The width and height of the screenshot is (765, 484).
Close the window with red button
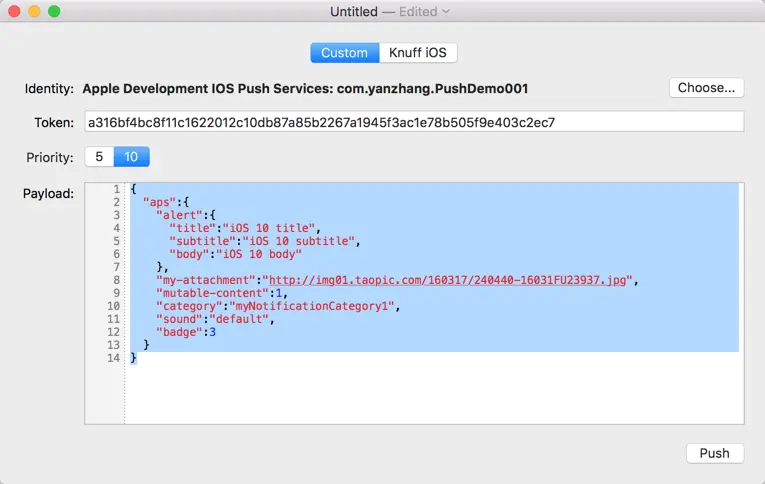[14, 11]
